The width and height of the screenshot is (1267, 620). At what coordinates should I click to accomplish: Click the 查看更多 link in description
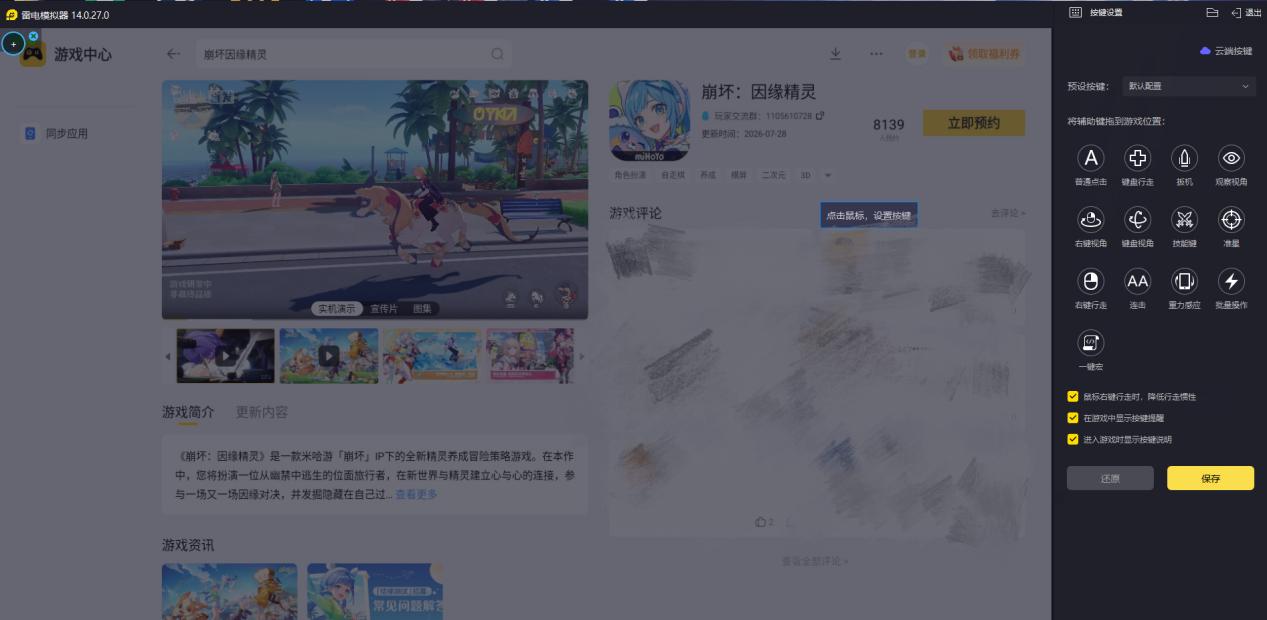[x=416, y=494]
